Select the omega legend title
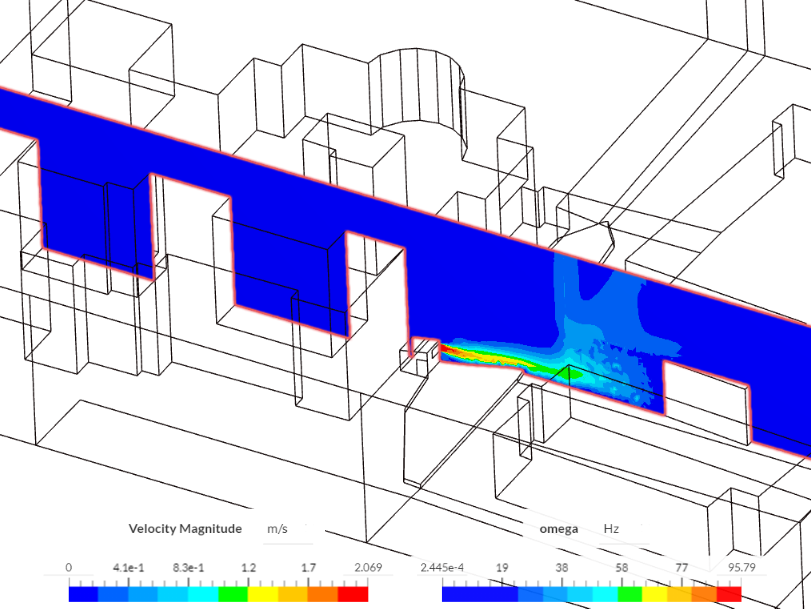The width and height of the screenshot is (811, 609). pyautogui.click(x=558, y=528)
